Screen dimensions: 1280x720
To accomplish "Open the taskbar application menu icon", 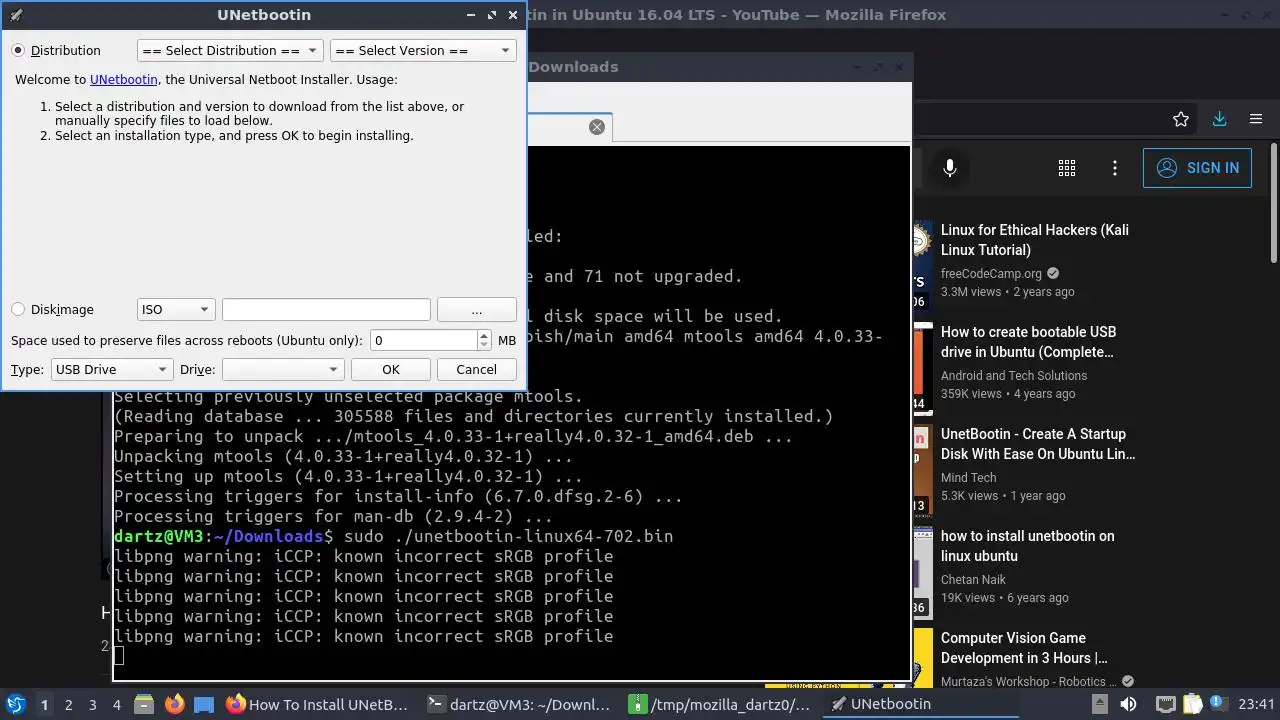I will pos(15,704).
